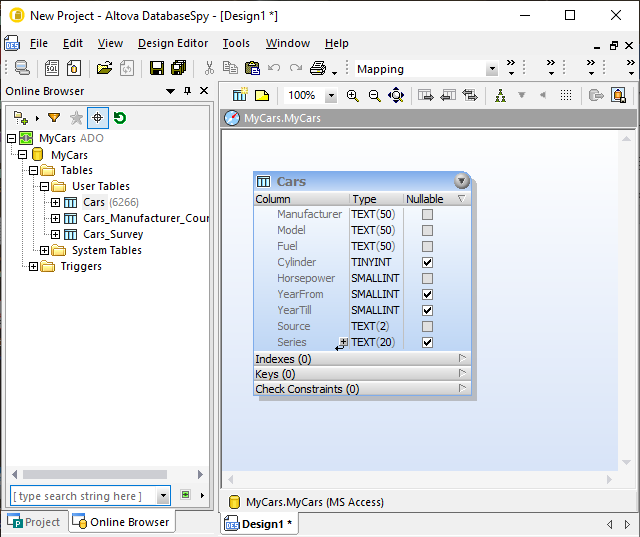
Task: Uncheck the Nullable checkbox for Series
Action: pos(428,342)
